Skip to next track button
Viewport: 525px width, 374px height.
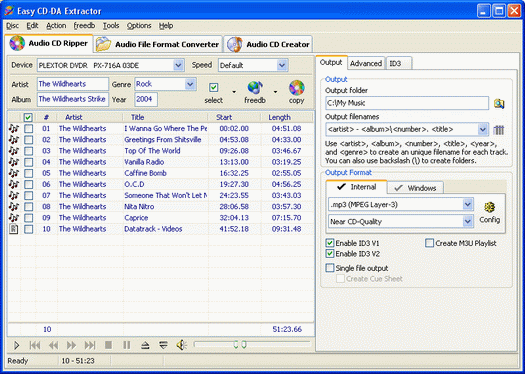coord(90,345)
